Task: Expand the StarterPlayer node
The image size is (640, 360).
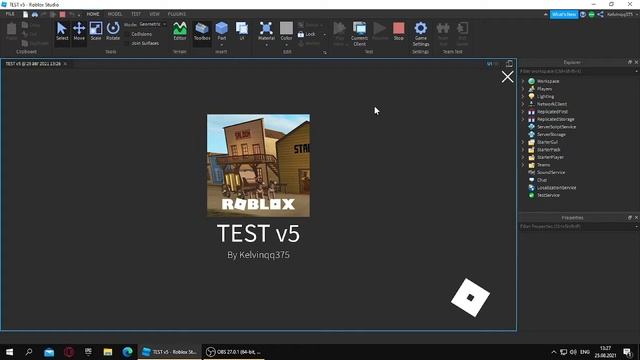Action: click(x=523, y=157)
